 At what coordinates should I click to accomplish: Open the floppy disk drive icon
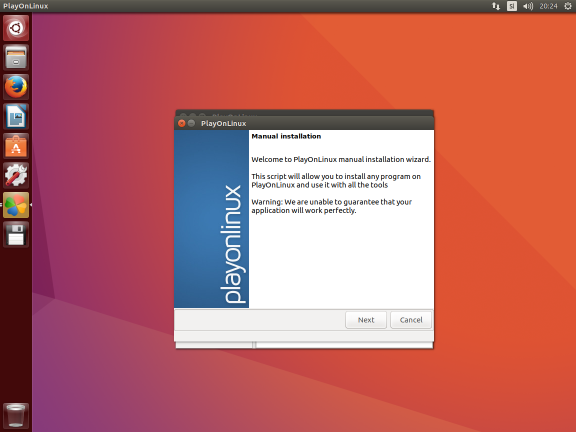point(16,234)
